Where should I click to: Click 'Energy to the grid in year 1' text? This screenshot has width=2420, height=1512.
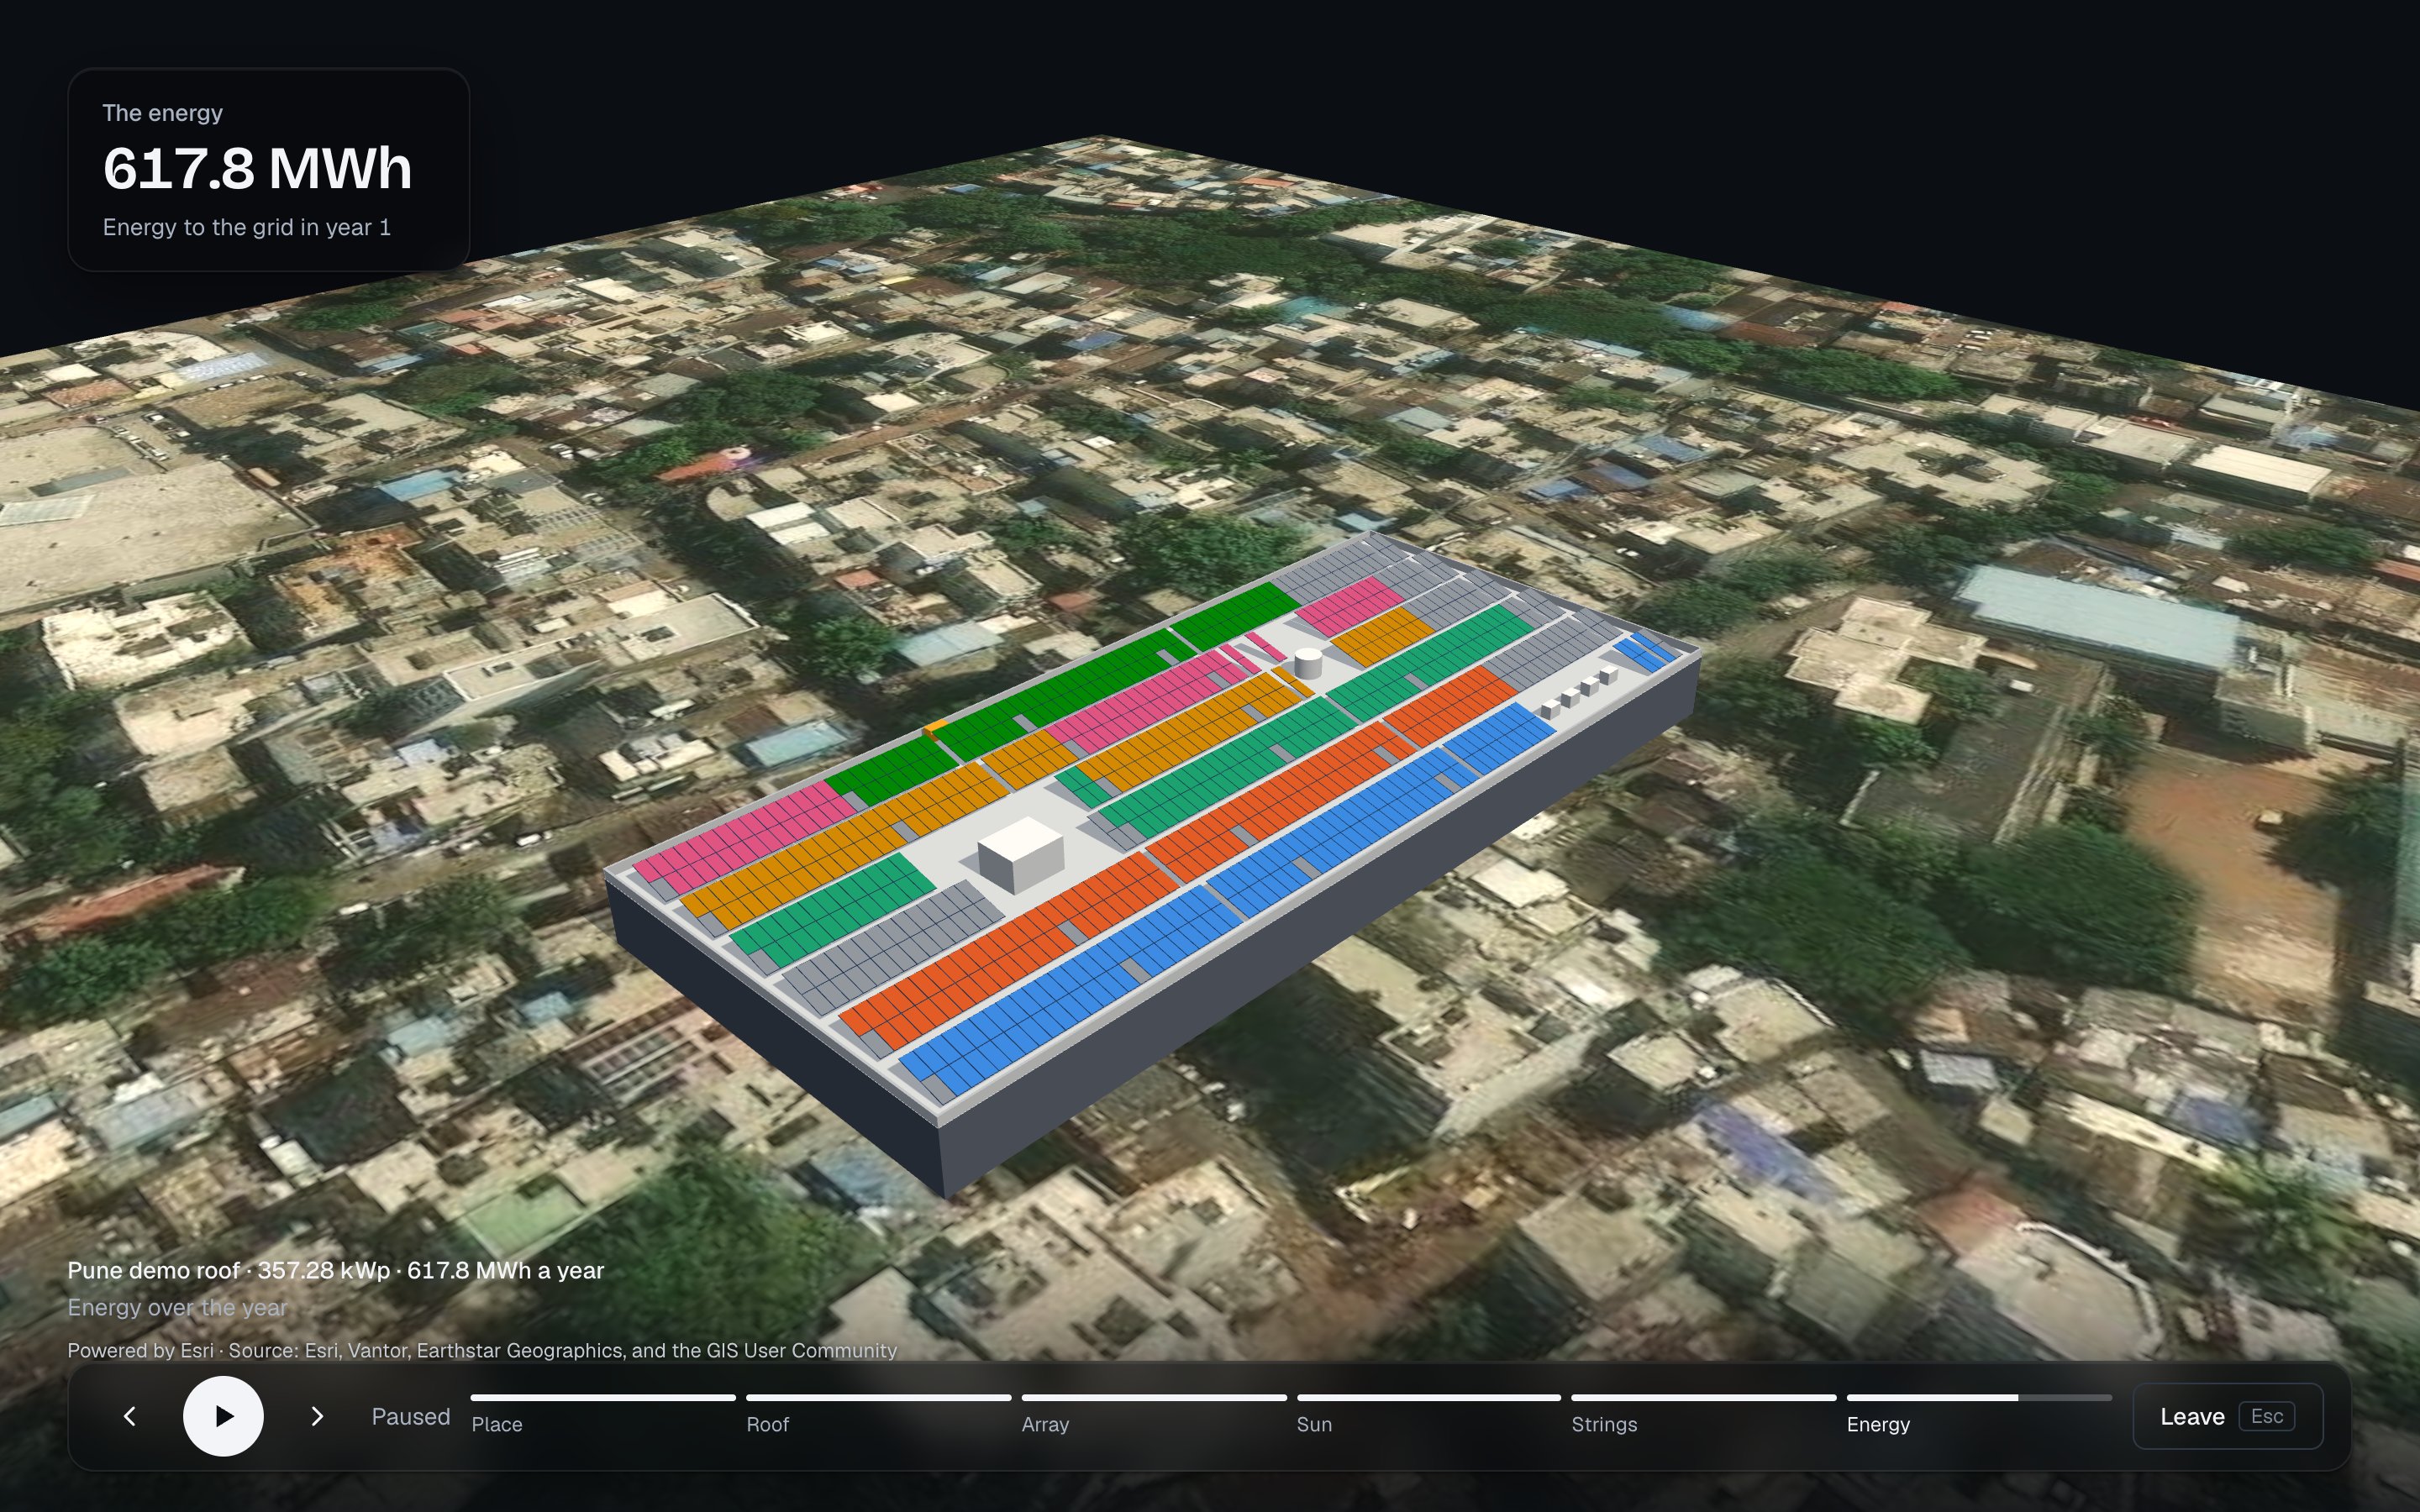tap(246, 228)
